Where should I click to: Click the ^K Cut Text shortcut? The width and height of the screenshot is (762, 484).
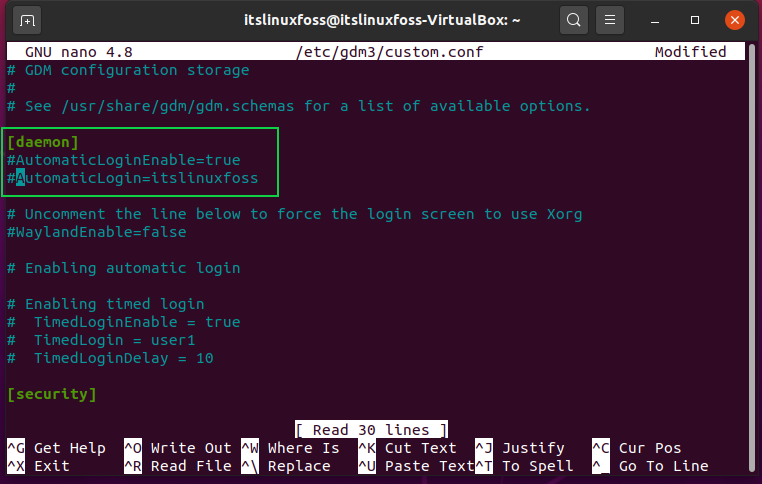pyautogui.click(x=407, y=448)
